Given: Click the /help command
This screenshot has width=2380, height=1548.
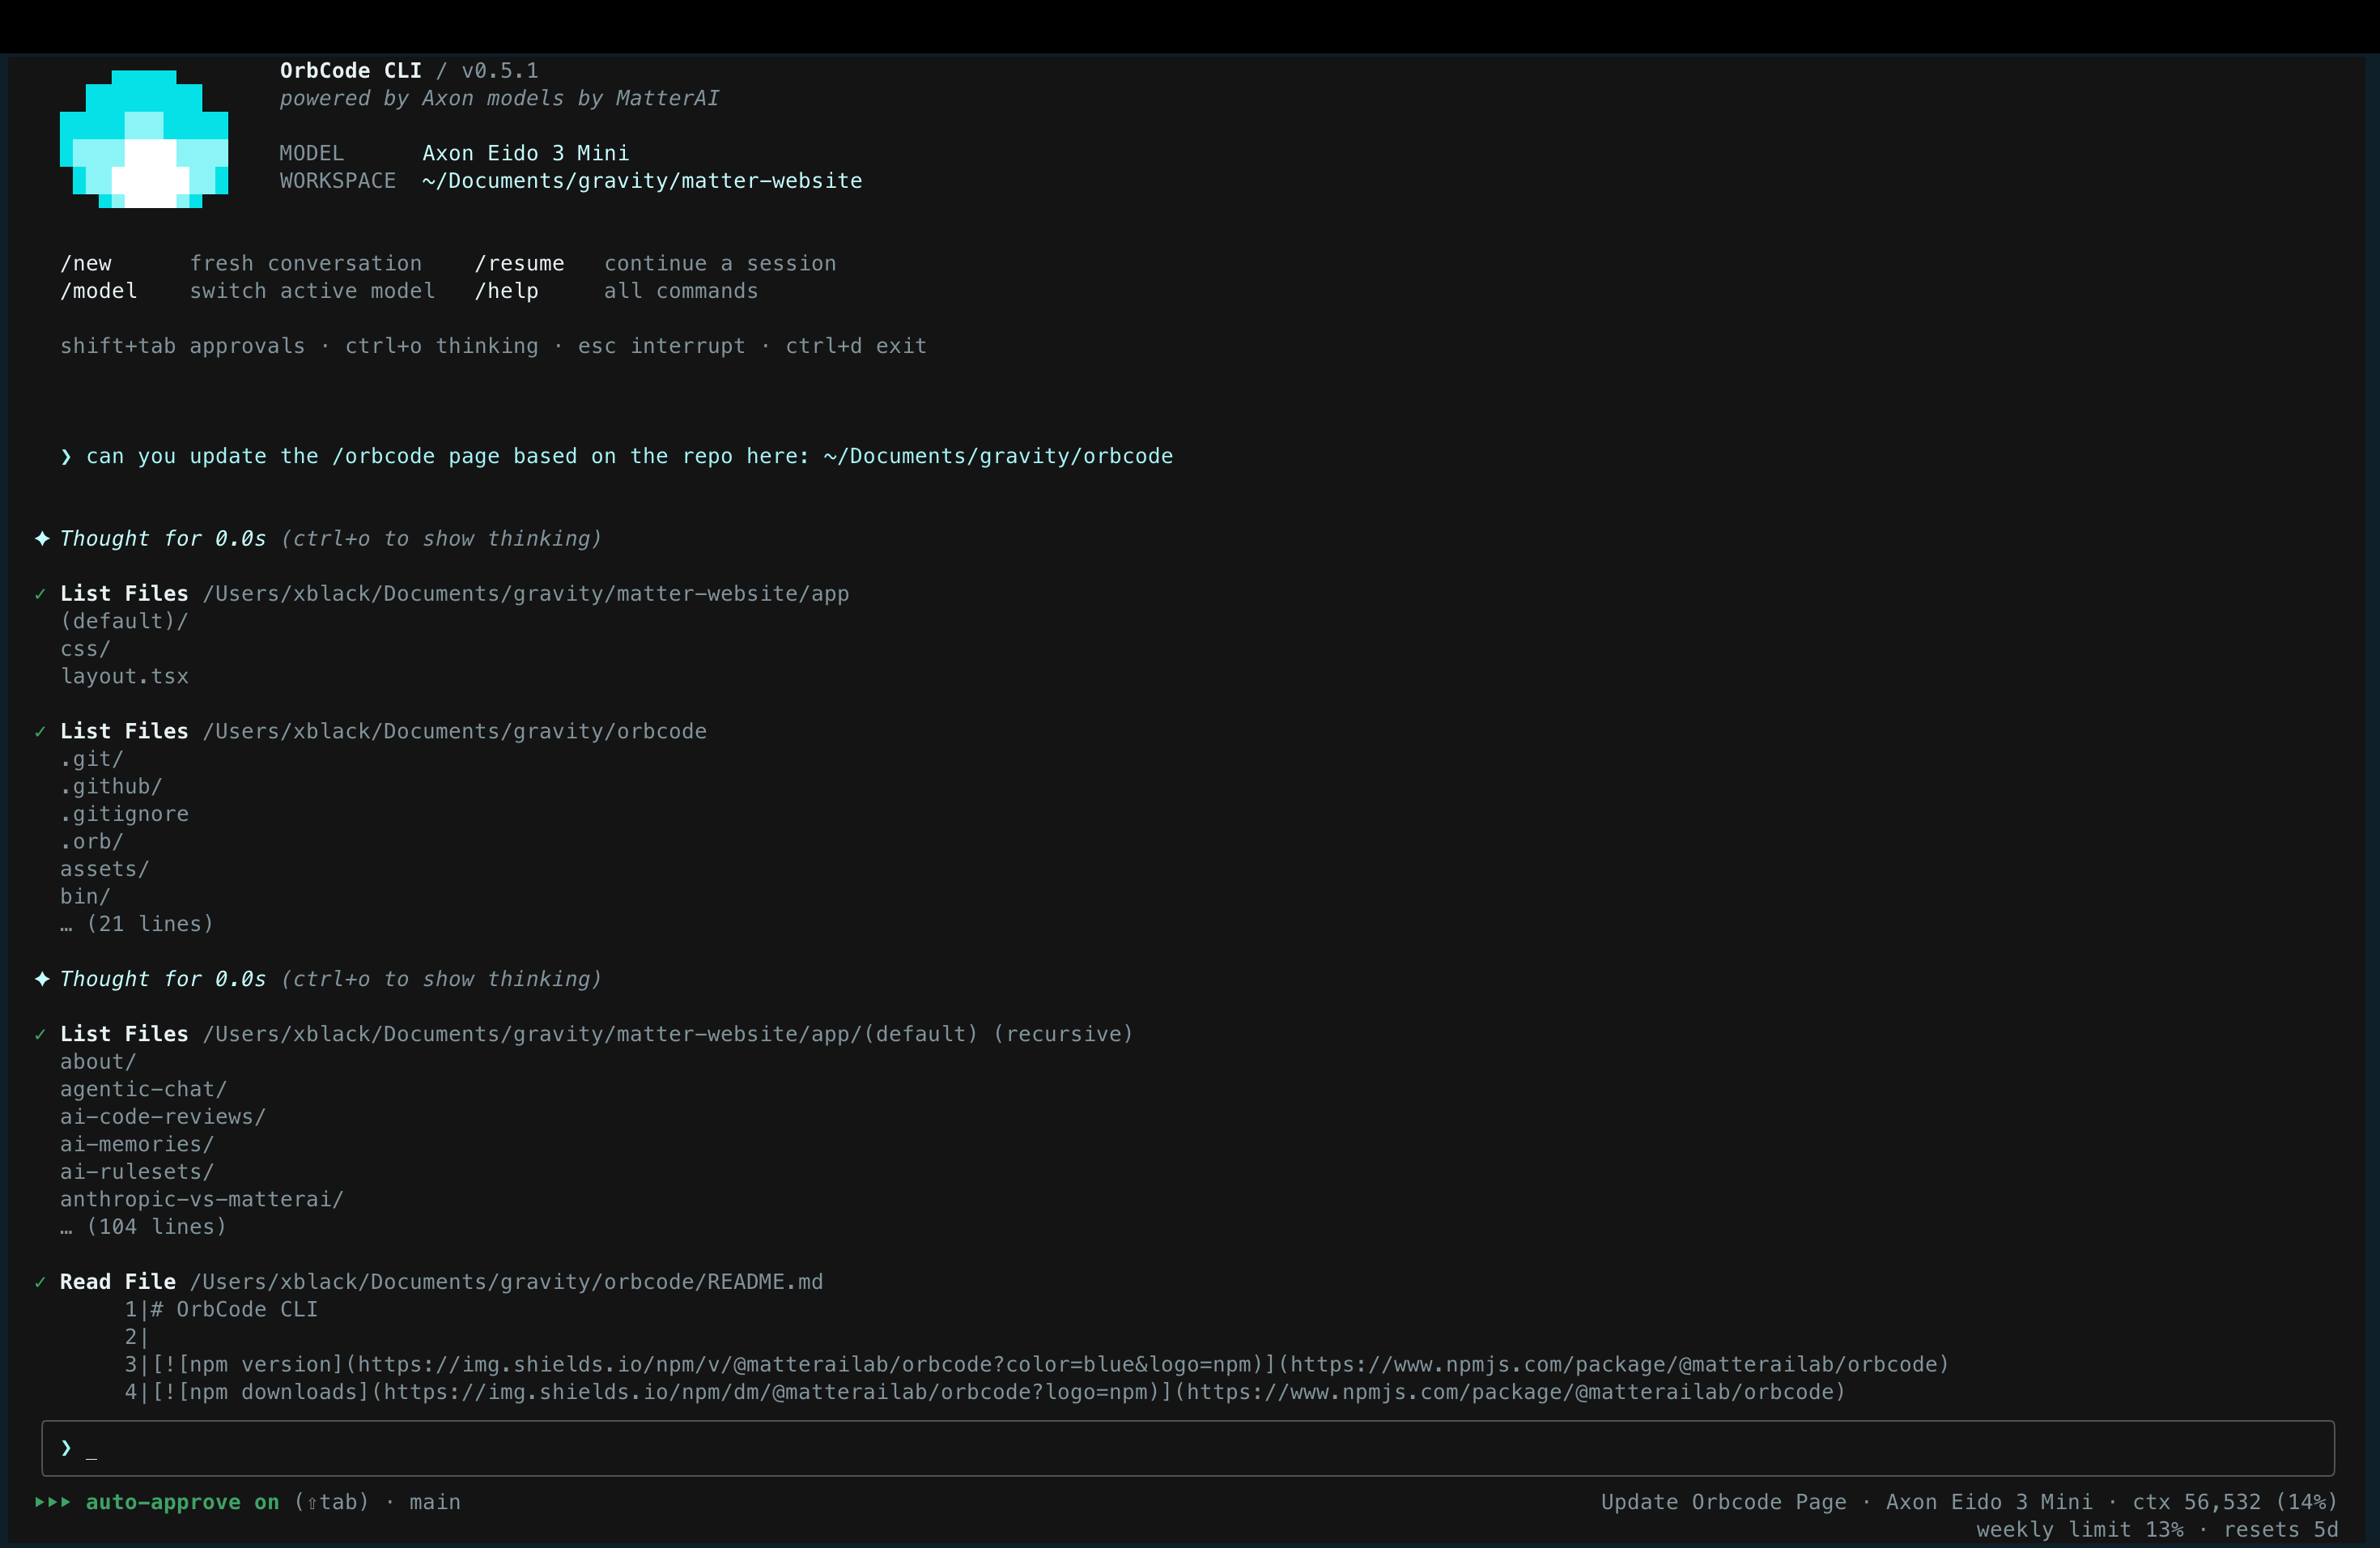Looking at the screenshot, I should [506, 291].
